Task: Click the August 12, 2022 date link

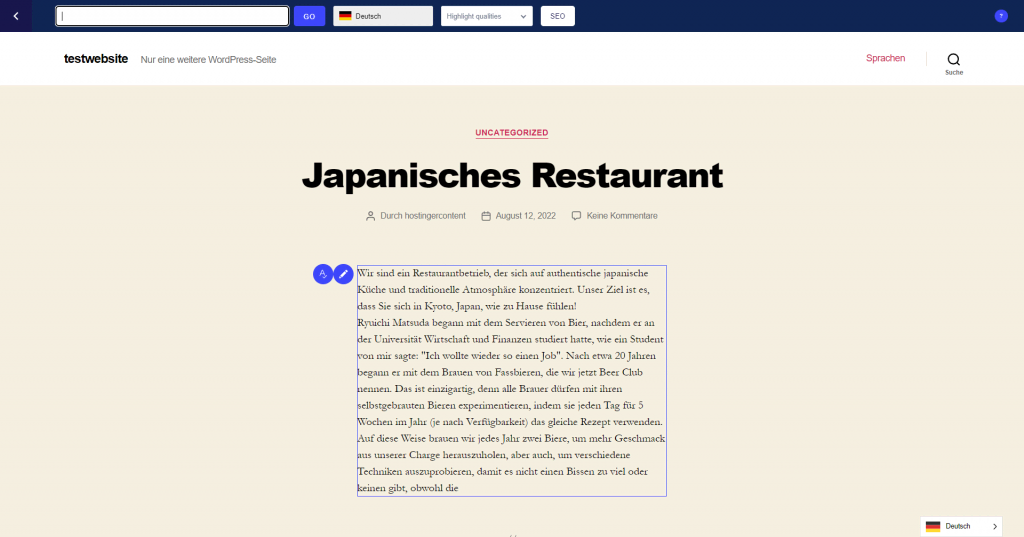Action: [x=526, y=216]
